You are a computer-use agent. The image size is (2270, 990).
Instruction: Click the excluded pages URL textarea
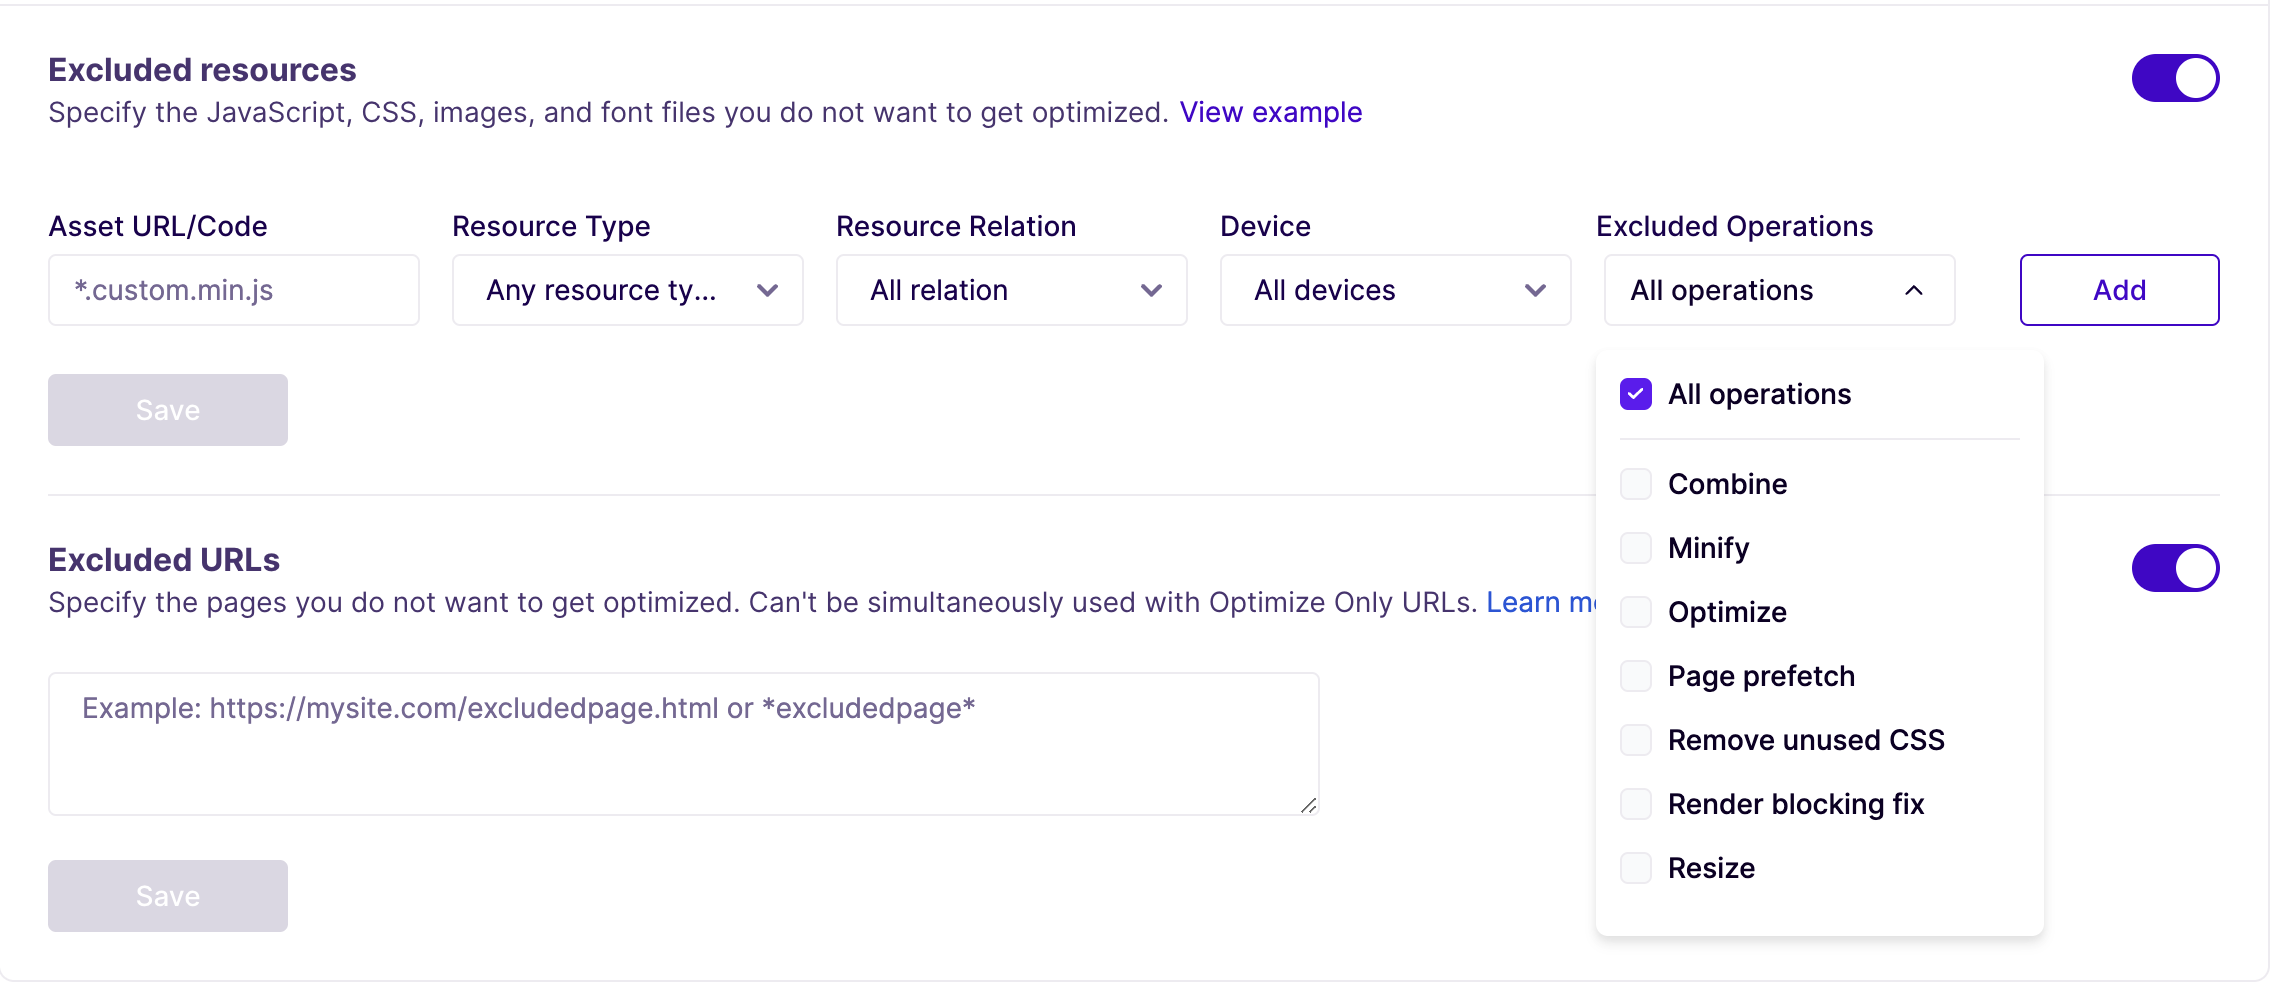(x=683, y=743)
